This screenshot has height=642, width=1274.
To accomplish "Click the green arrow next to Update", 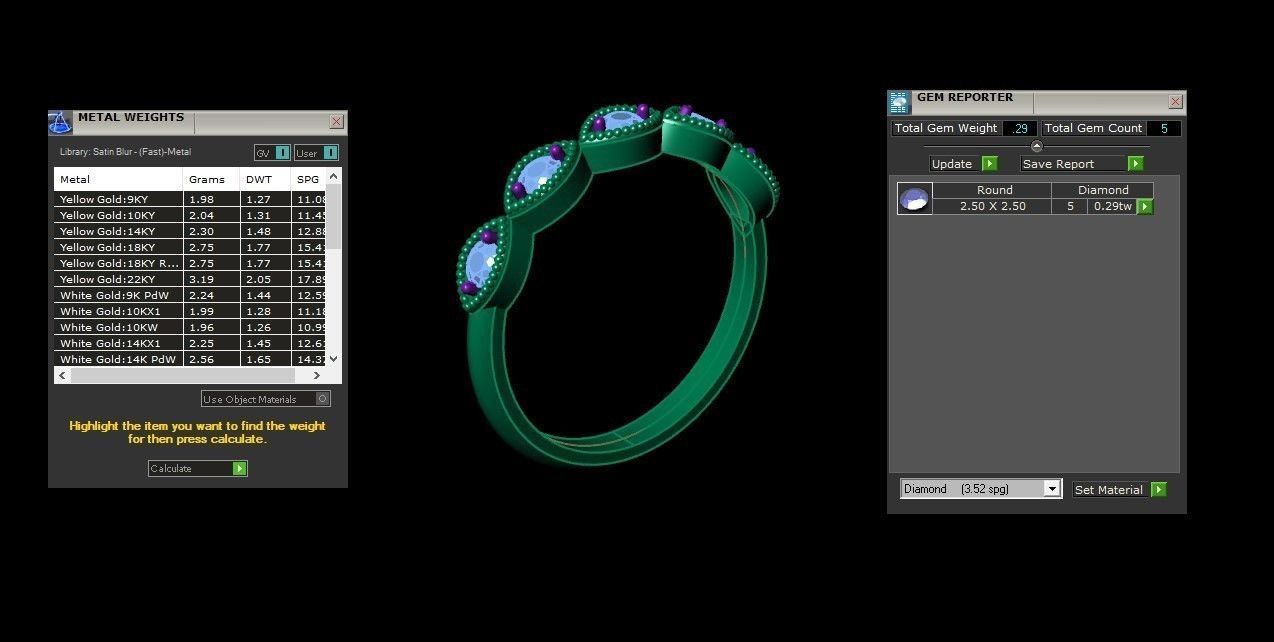I will (x=989, y=163).
